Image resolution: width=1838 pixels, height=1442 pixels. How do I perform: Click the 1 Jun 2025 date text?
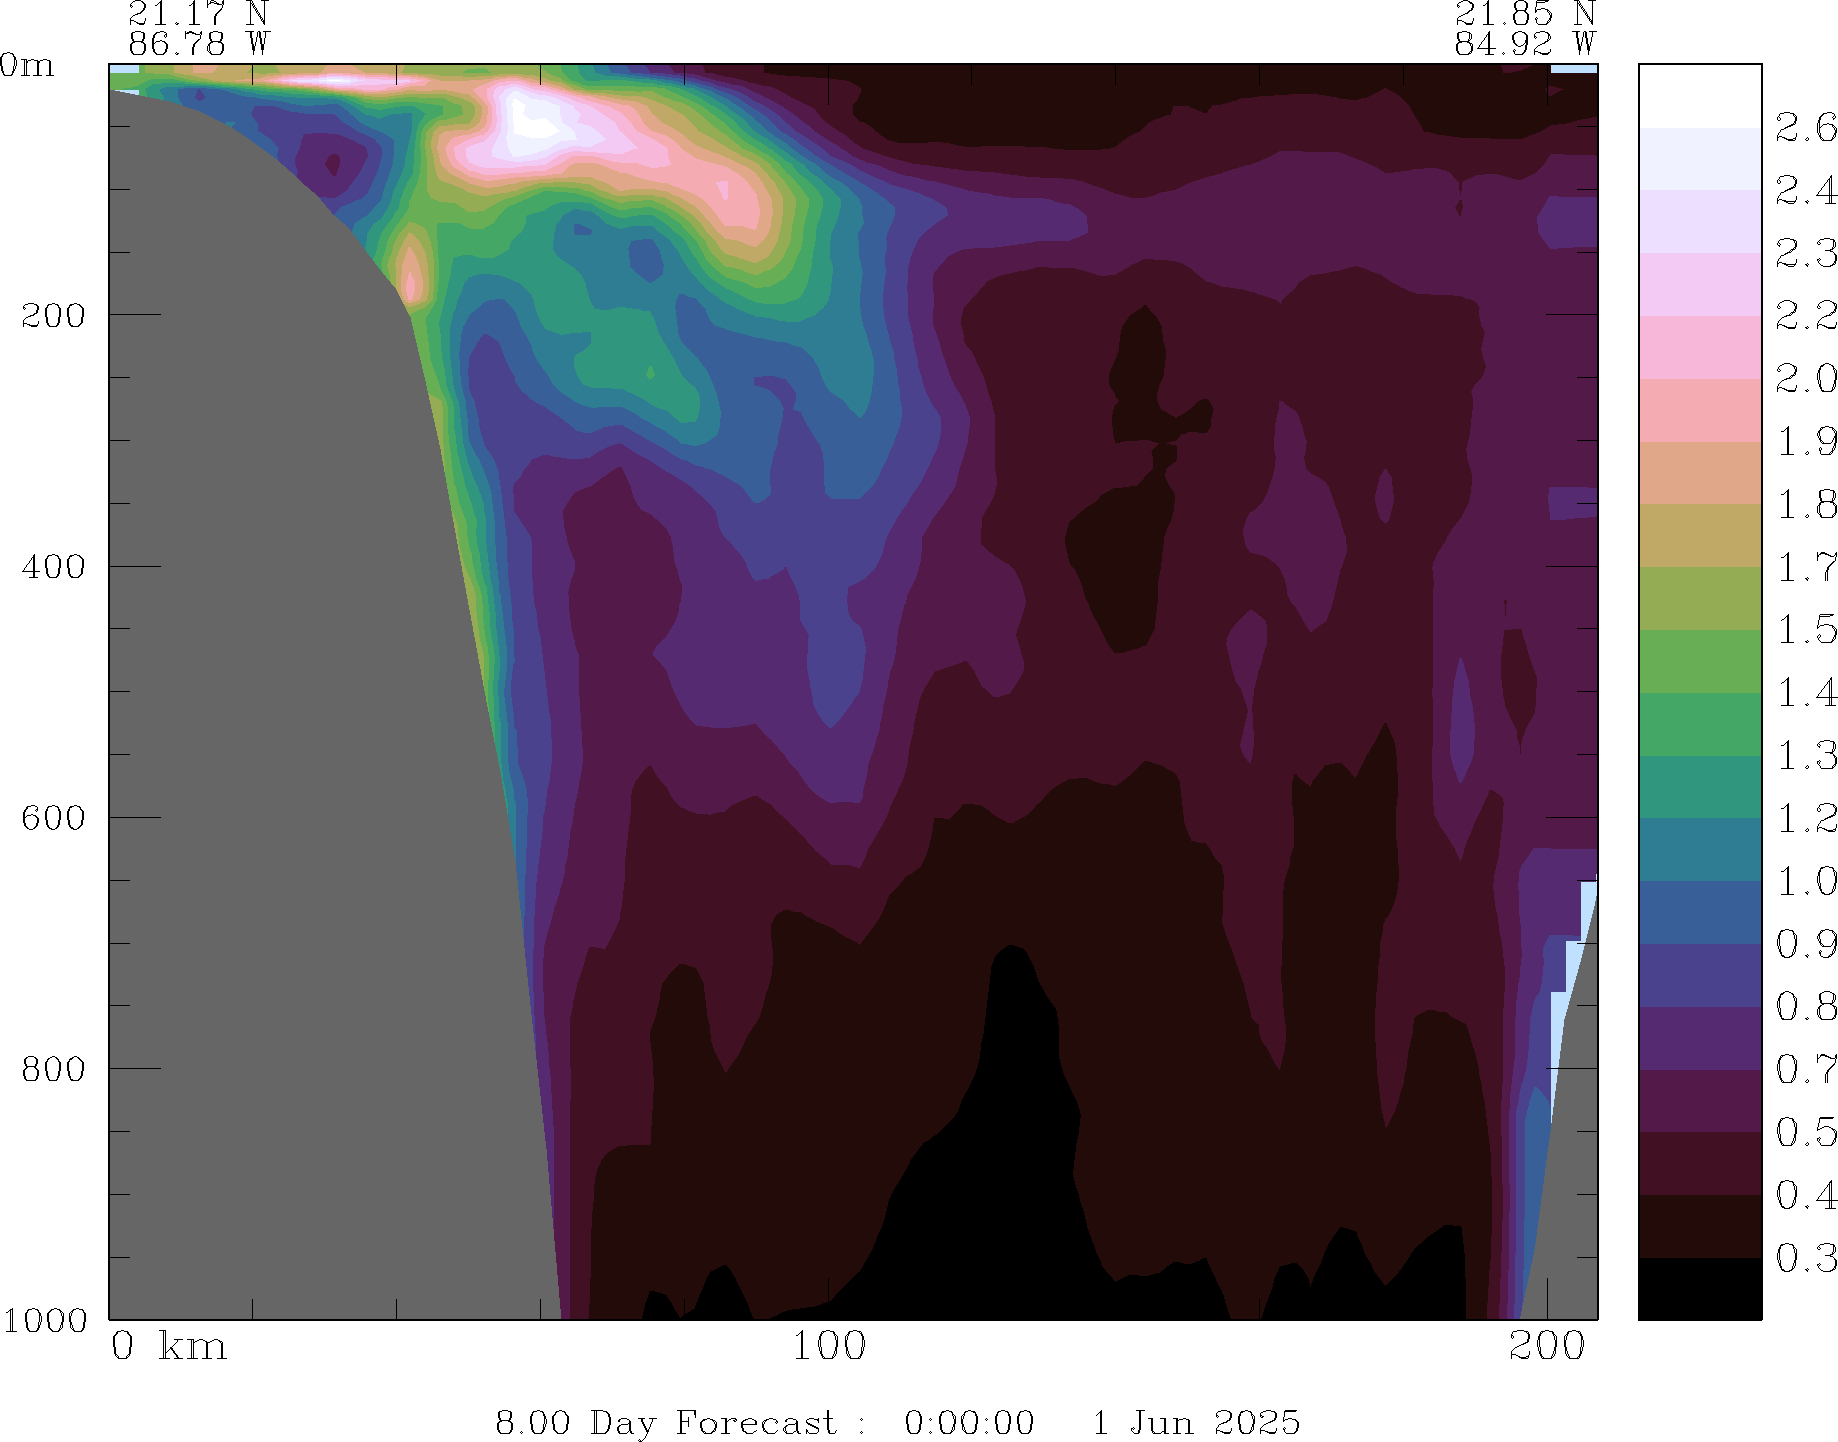[1195, 1422]
